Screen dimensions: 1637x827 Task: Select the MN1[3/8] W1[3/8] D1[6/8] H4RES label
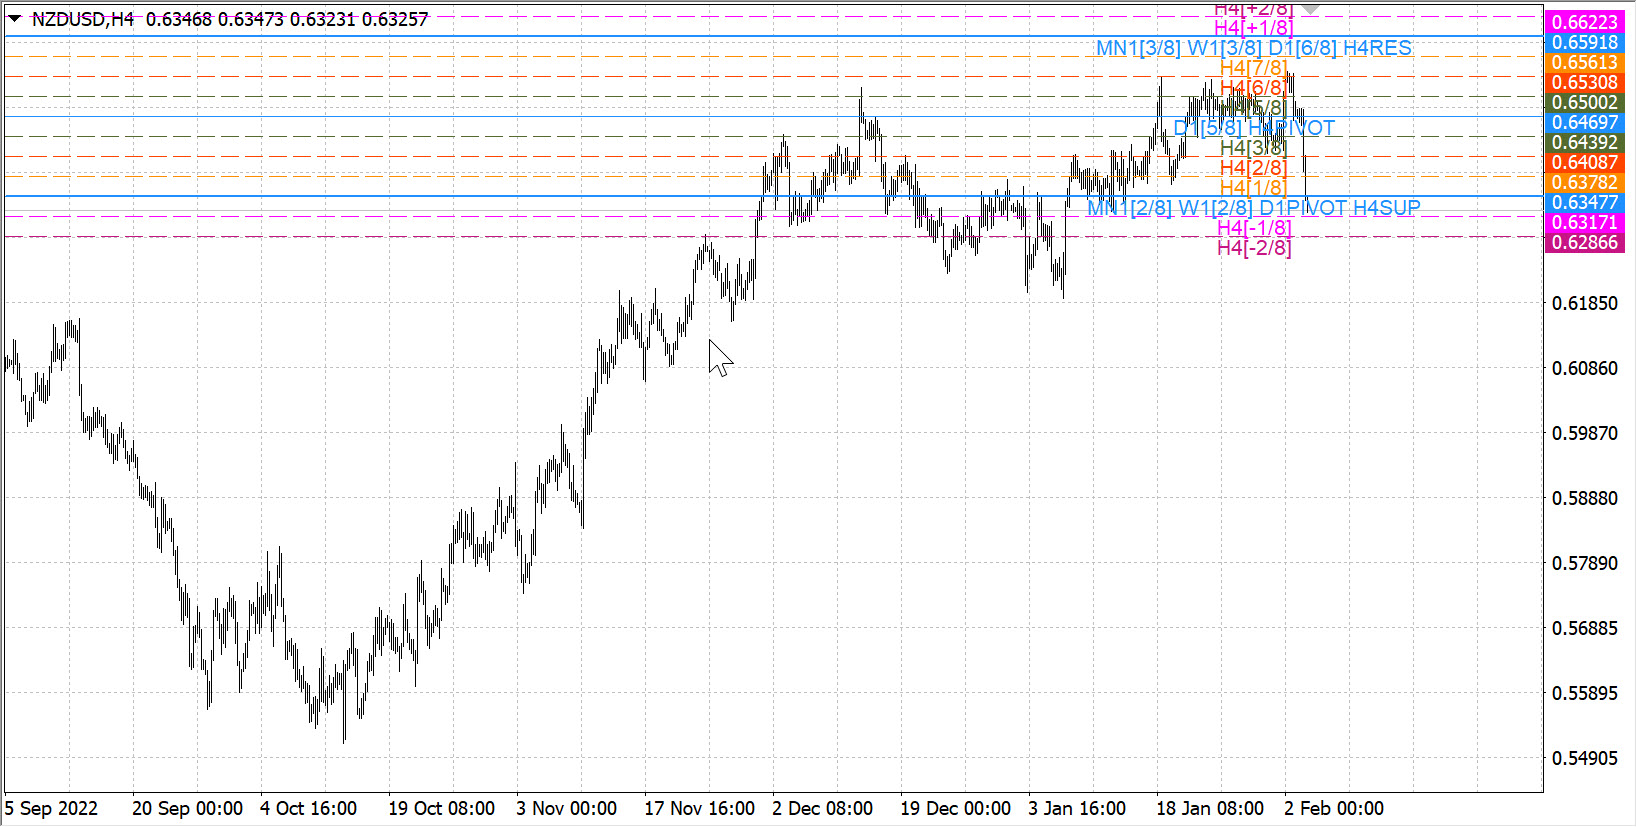1253,48
